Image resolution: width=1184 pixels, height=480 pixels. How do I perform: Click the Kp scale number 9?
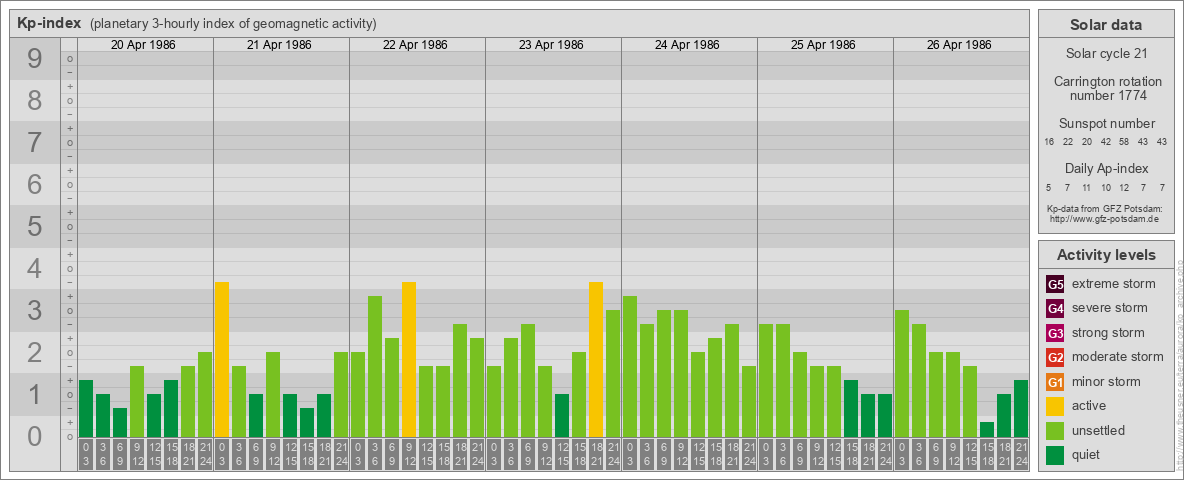click(34, 59)
